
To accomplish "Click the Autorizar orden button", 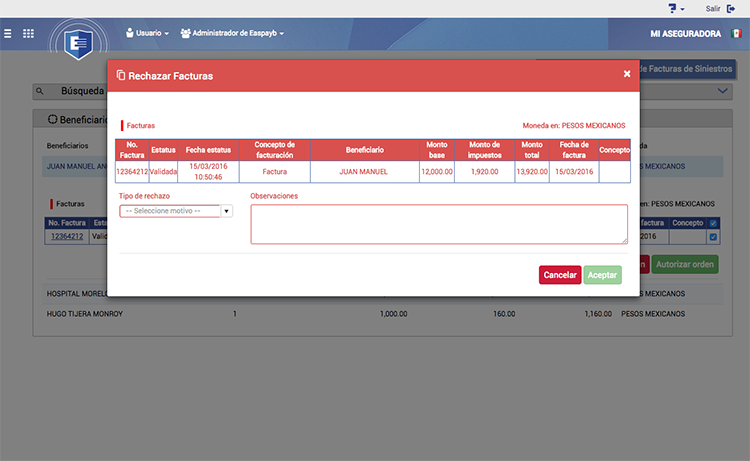I will click(x=685, y=265).
